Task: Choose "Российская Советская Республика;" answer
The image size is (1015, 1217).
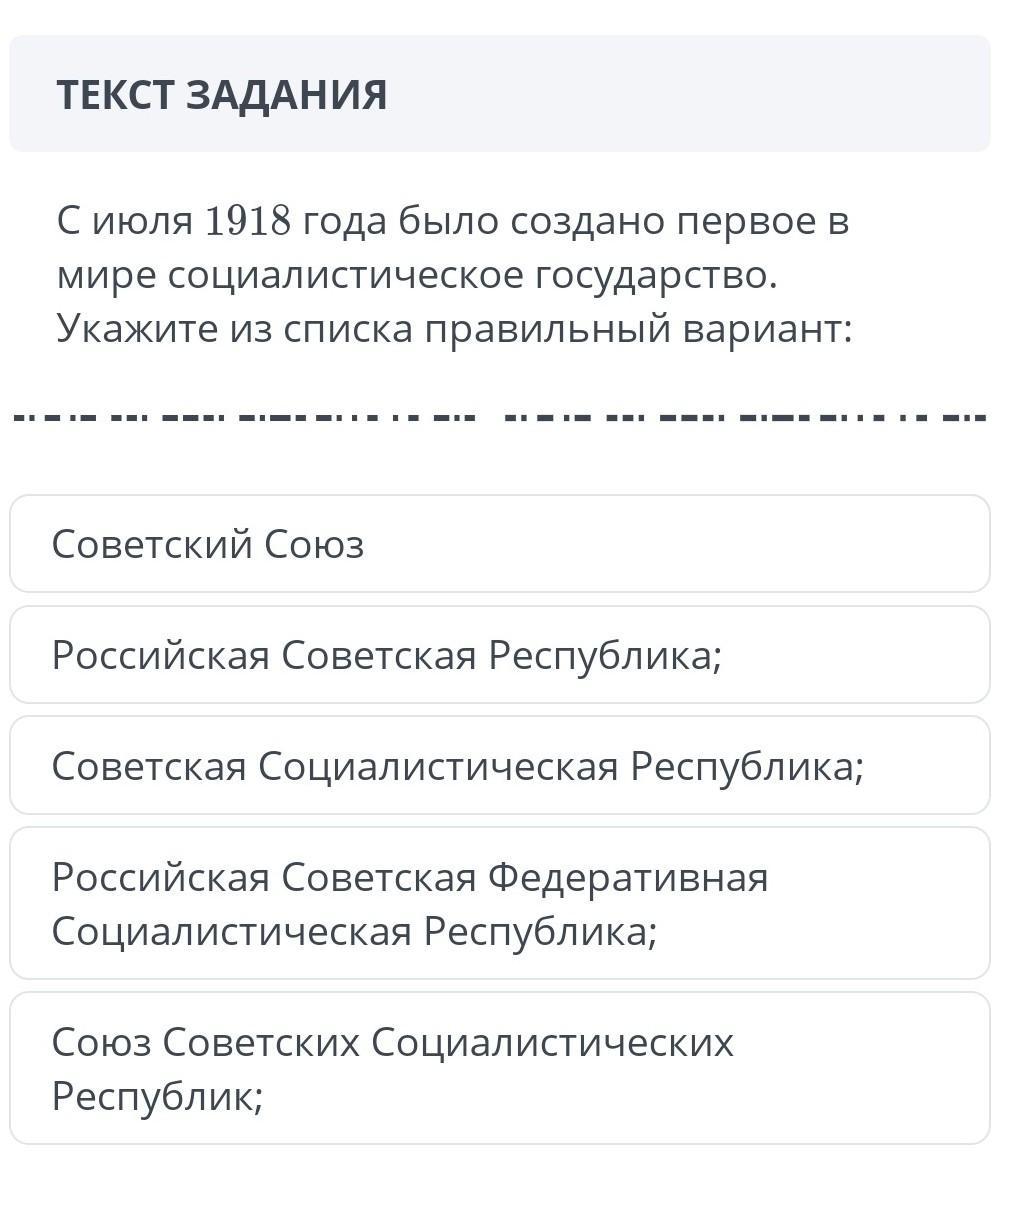Action: (x=499, y=655)
